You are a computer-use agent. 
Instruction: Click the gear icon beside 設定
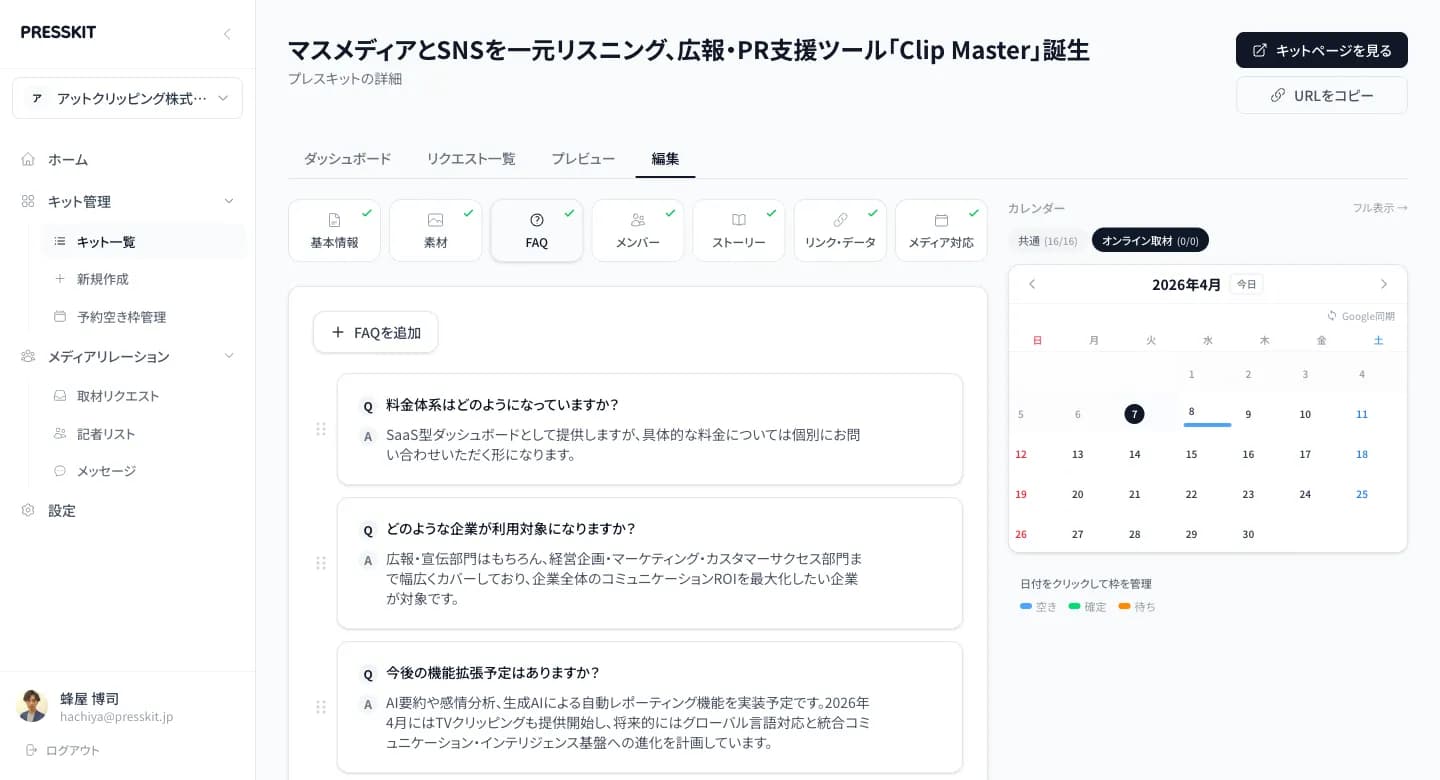pyautogui.click(x=28, y=510)
